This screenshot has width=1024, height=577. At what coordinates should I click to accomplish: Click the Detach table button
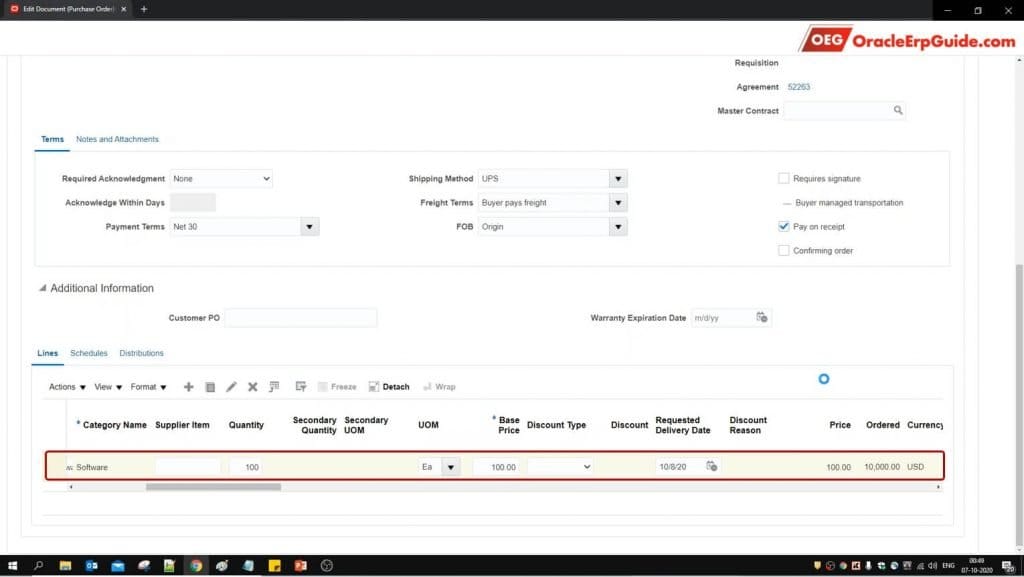tap(389, 387)
